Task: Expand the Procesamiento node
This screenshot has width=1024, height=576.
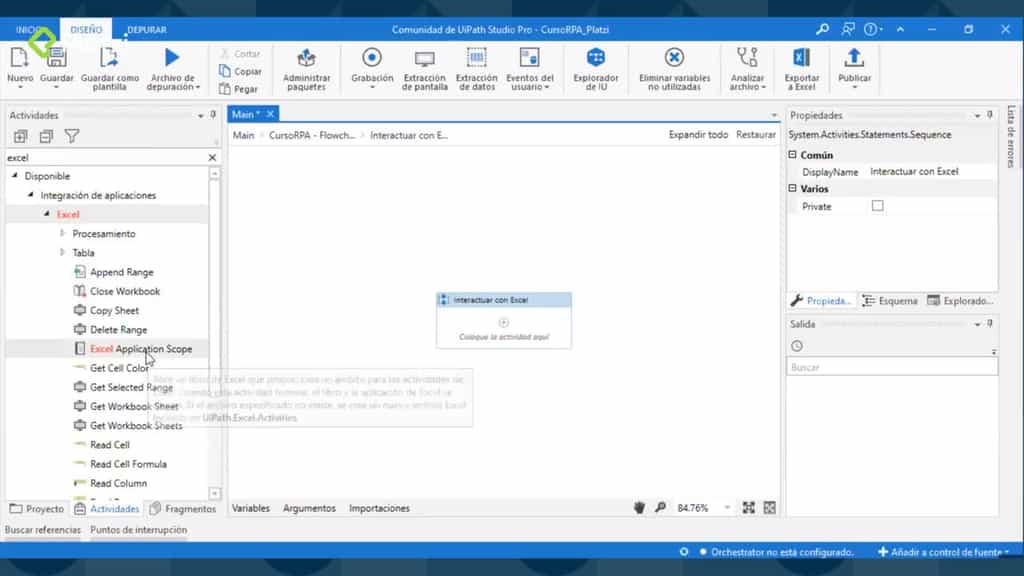Action: pyautogui.click(x=62, y=233)
